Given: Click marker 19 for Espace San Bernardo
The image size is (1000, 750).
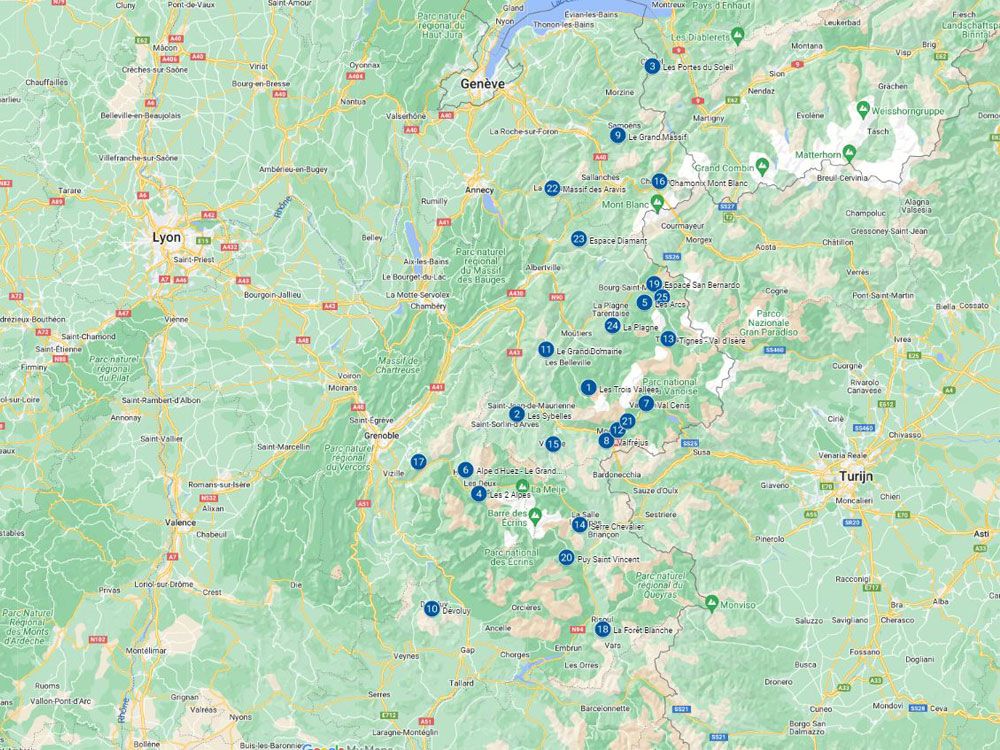Looking at the screenshot, I should pyautogui.click(x=654, y=284).
